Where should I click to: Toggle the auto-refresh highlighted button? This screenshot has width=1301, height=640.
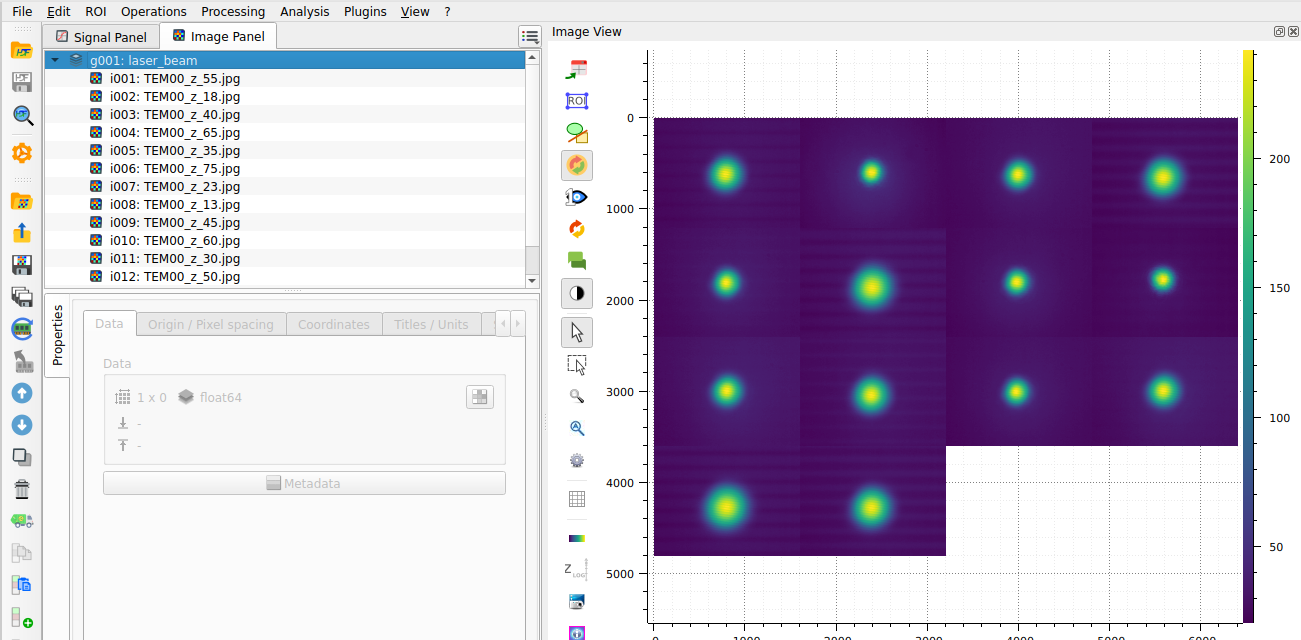(x=577, y=165)
